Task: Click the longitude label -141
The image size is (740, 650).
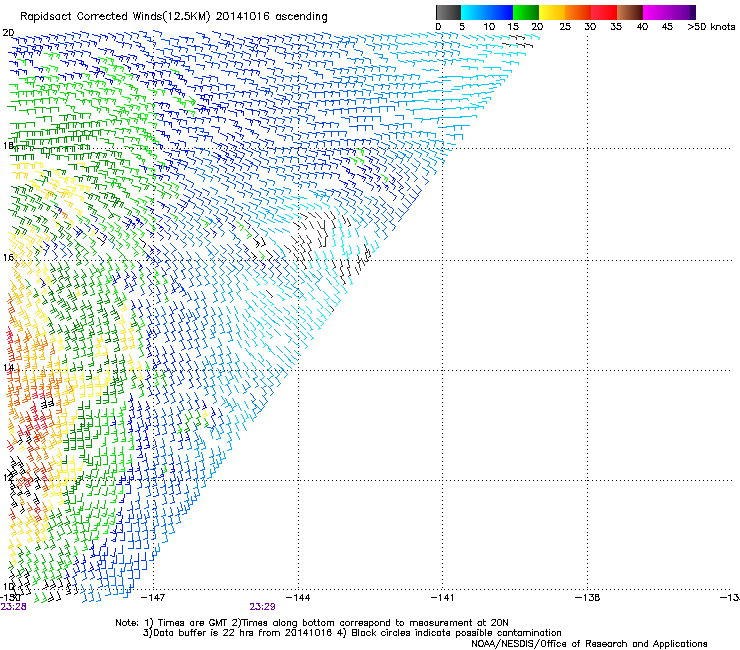Action: click(x=443, y=597)
